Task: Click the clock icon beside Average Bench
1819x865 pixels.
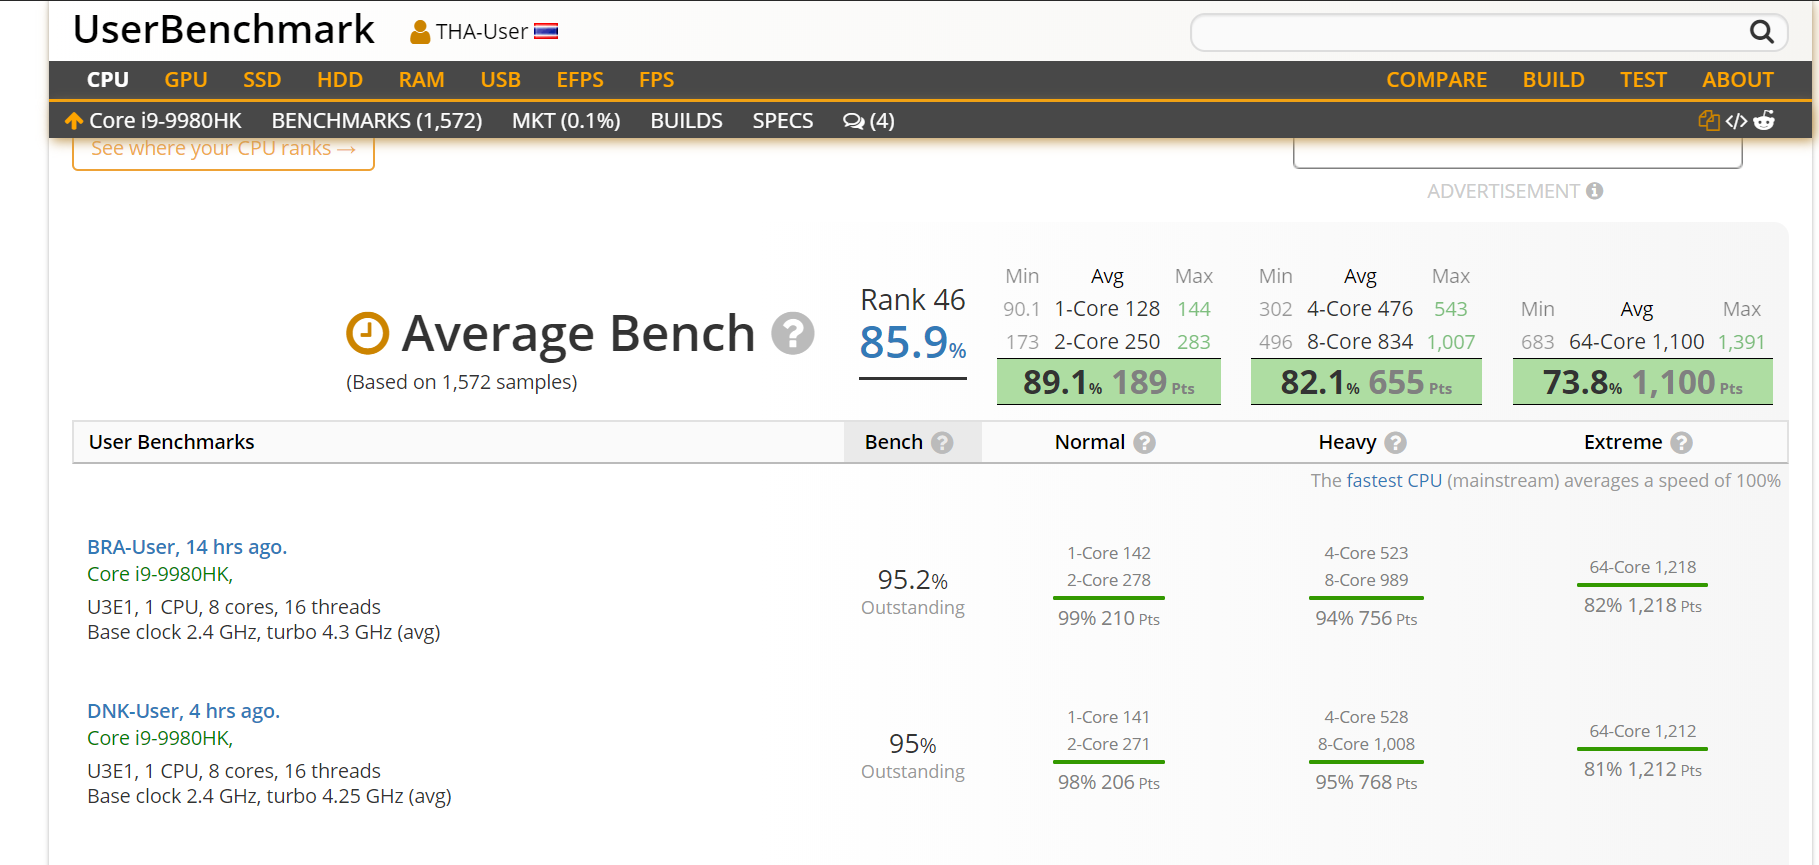Action: click(367, 333)
